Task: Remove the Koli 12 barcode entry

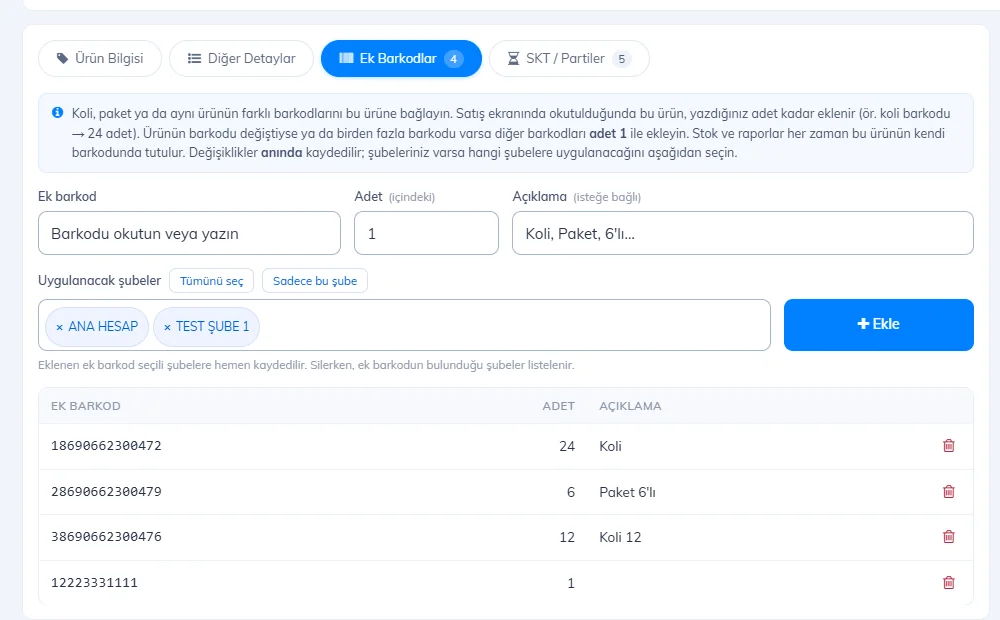Action: (948, 537)
